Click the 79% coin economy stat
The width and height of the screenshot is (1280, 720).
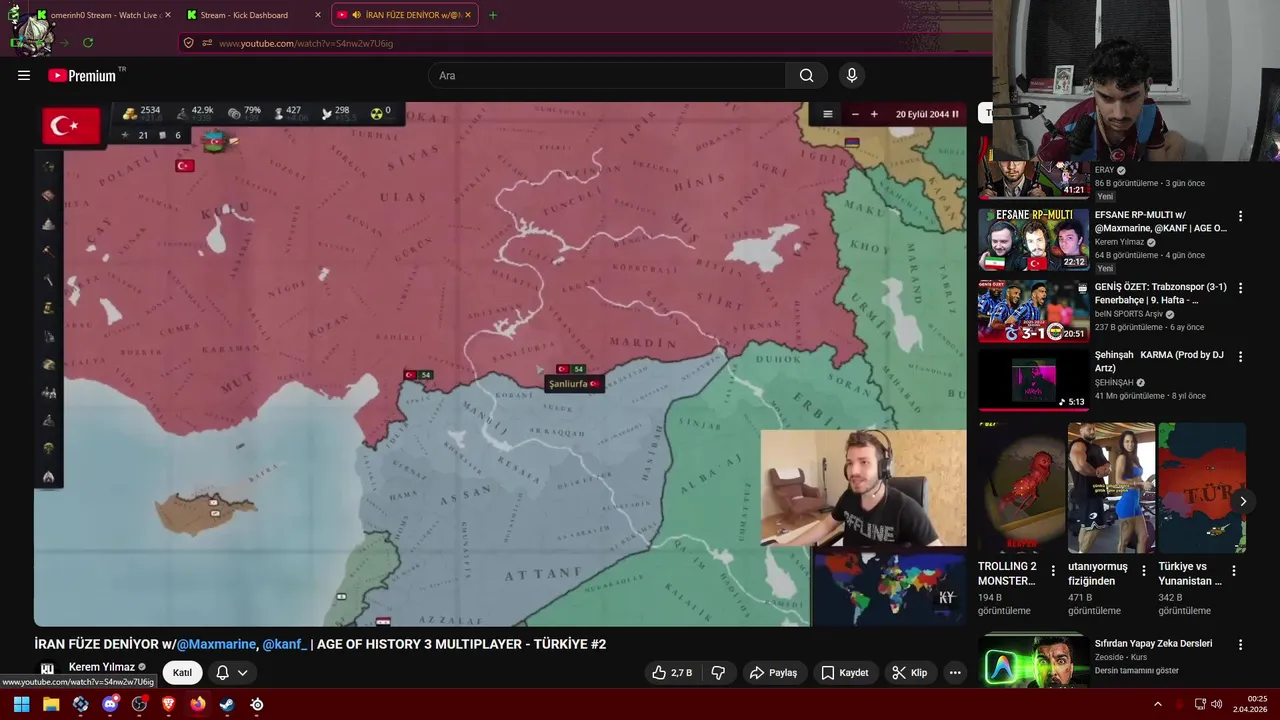click(x=244, y=112)
